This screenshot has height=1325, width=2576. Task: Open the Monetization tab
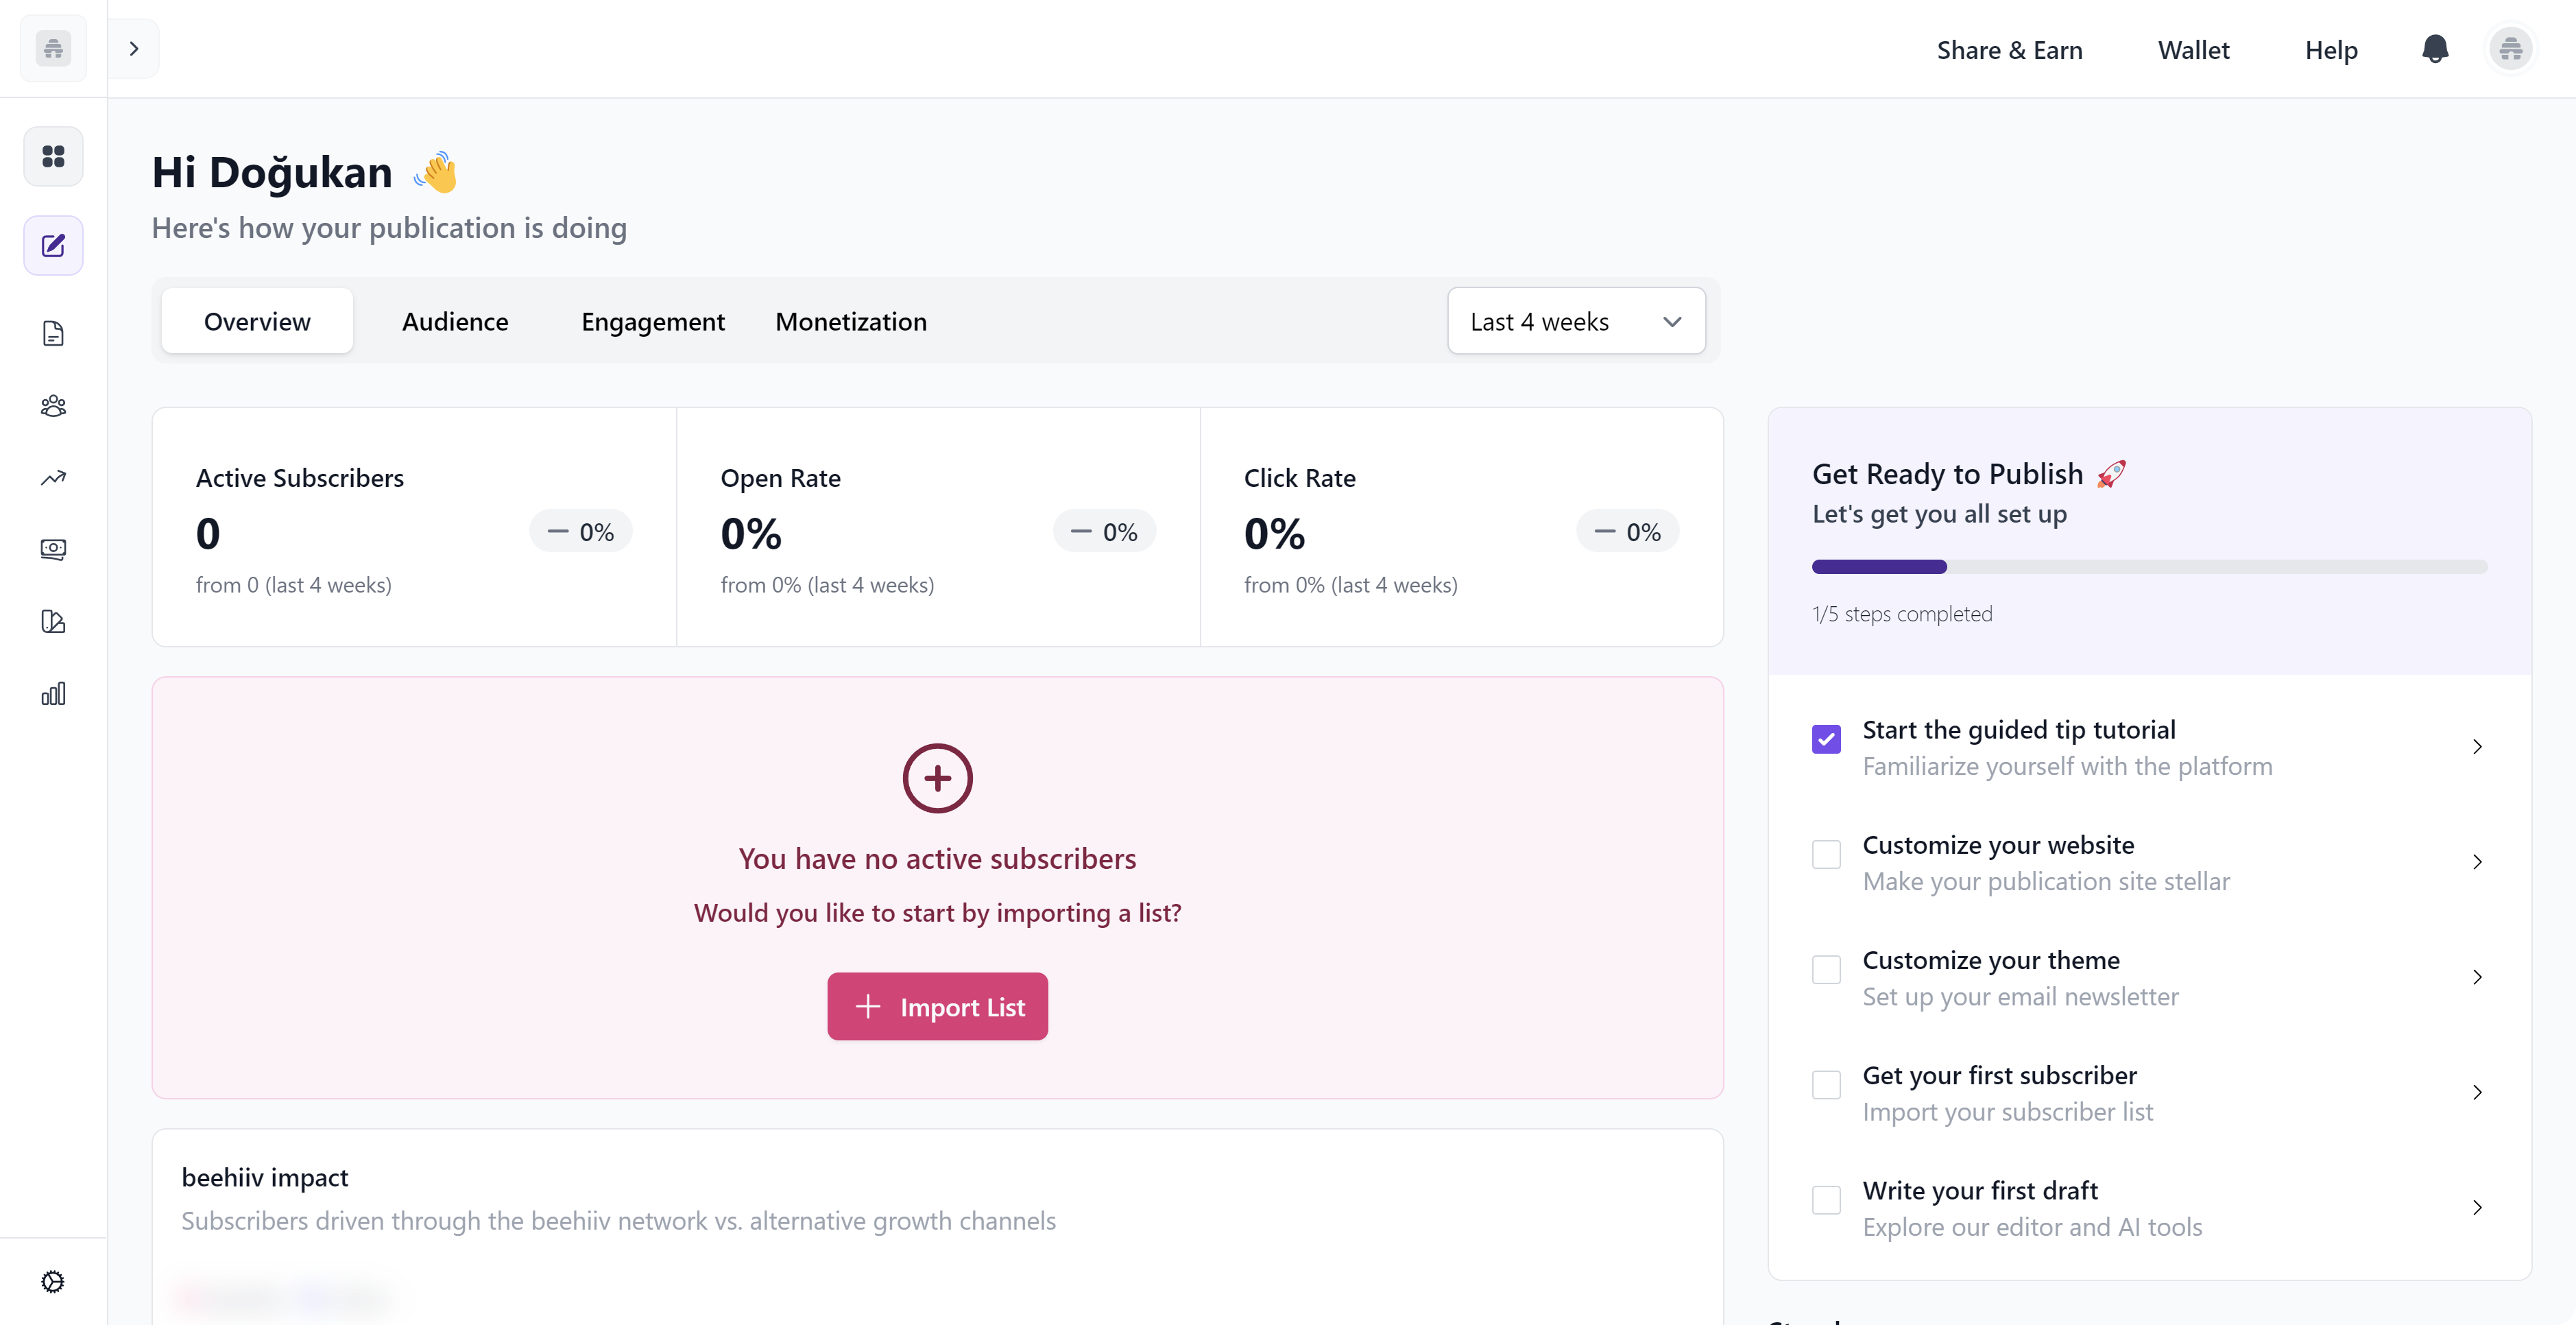(x=851, y=321)
